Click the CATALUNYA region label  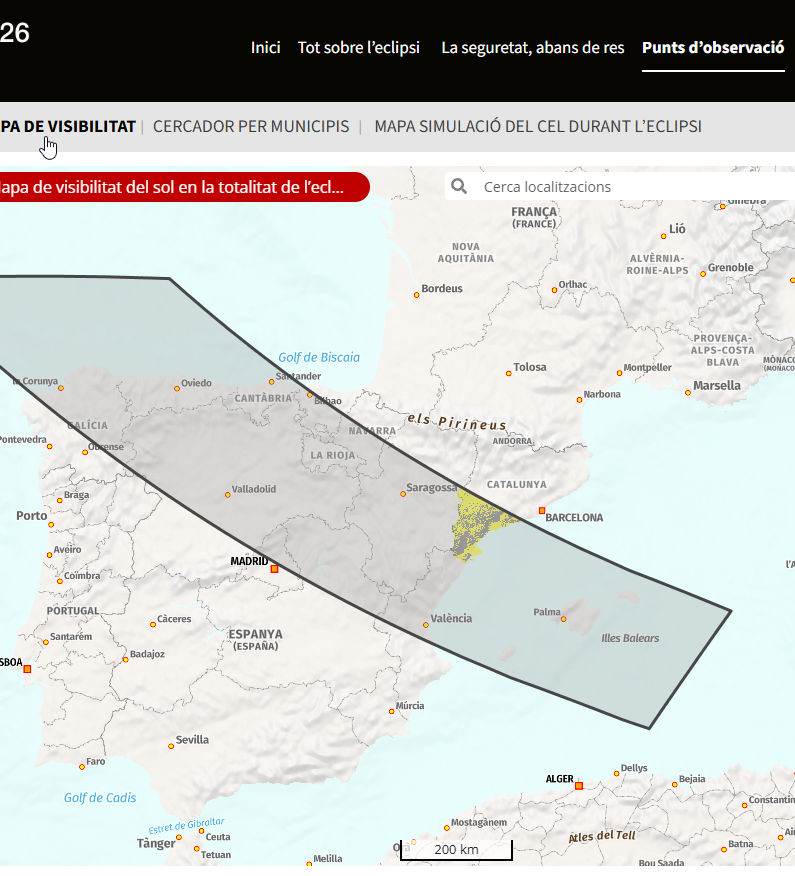pos(517,484)
